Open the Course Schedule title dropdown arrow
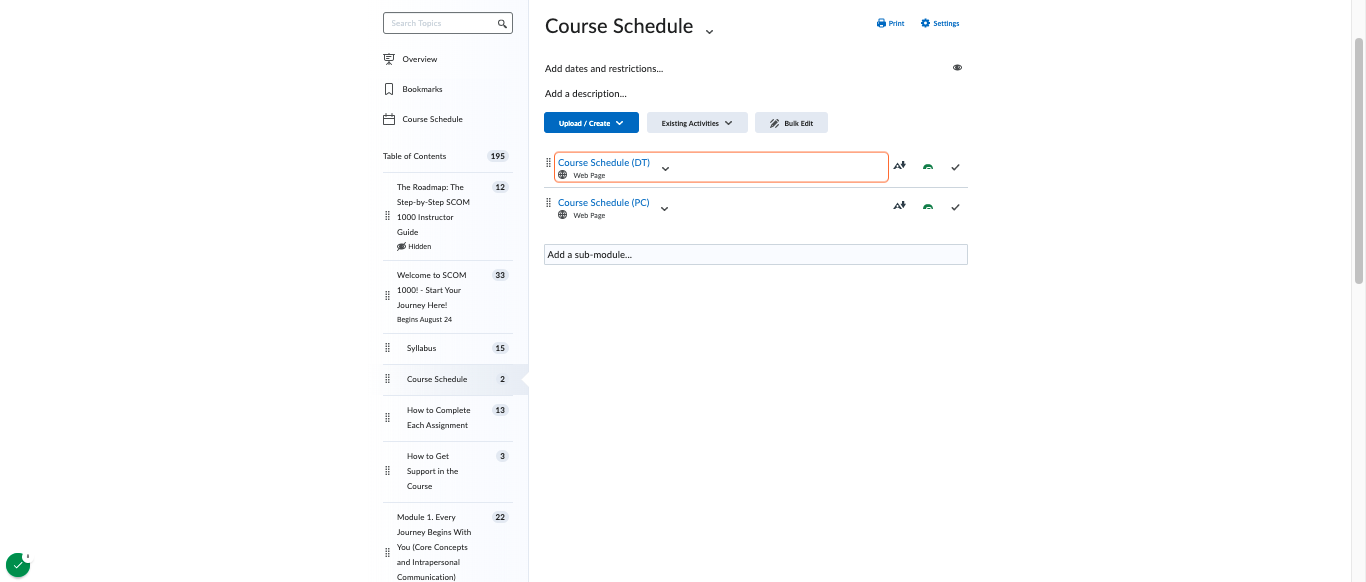 (709, 31)
